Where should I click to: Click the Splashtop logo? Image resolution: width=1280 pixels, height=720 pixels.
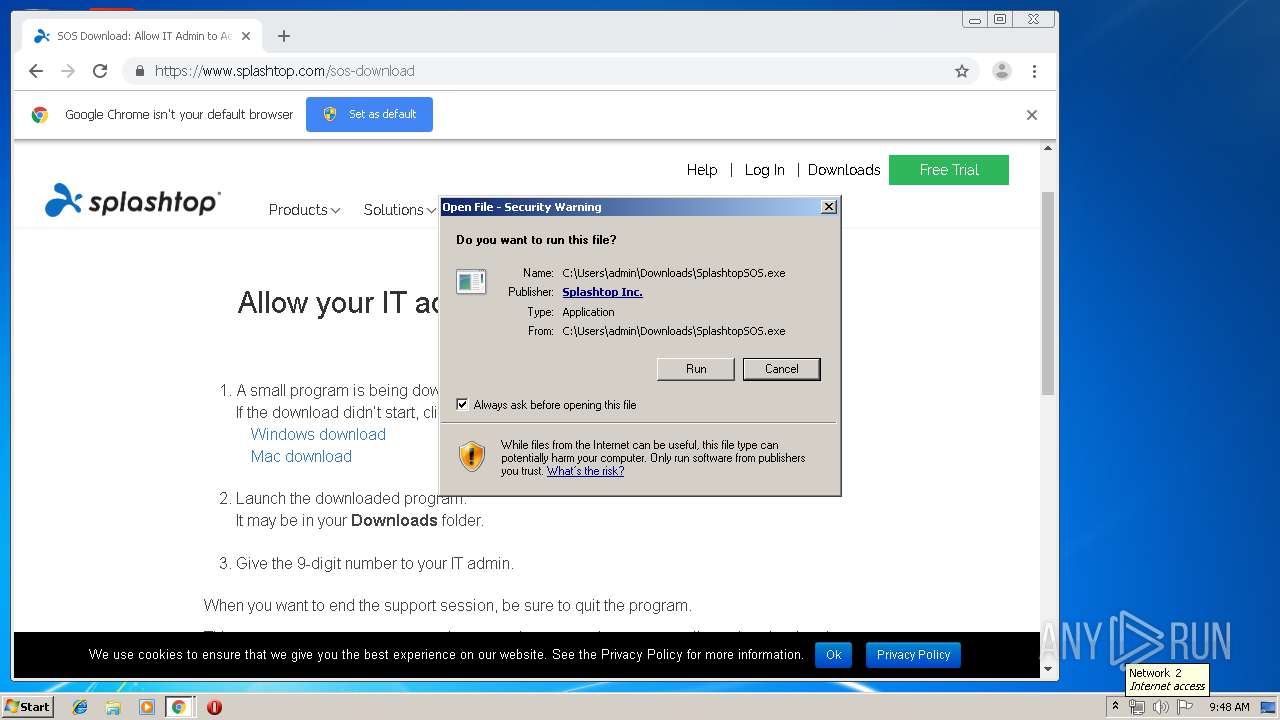(x=133, y=201)
